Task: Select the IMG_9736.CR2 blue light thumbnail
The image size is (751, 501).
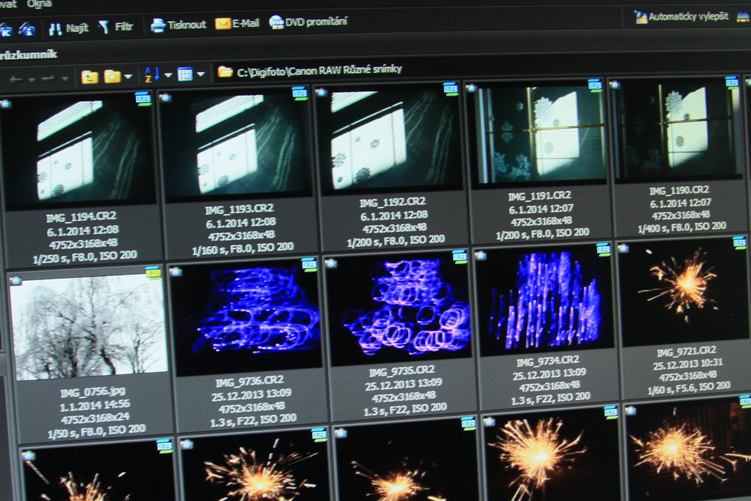Action: pyautogui.click(x=247, y=316)
